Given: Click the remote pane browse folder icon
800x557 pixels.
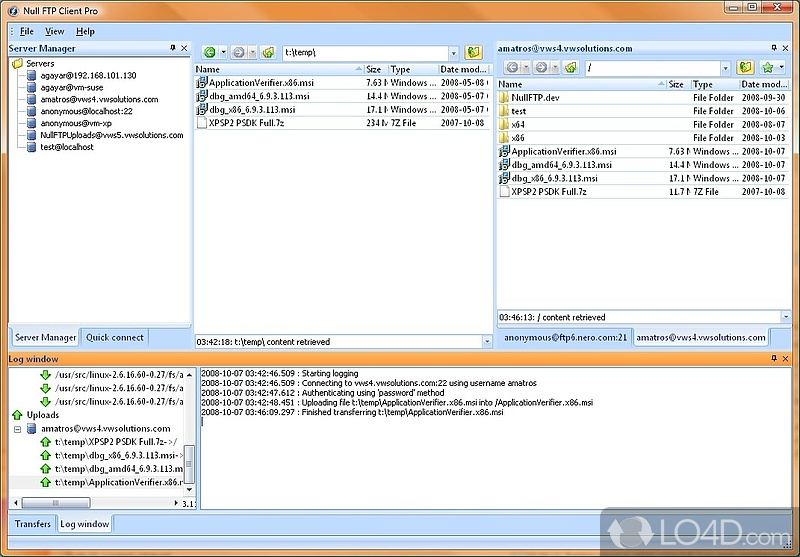Looking at the screenshot, I should pos(745,67).
